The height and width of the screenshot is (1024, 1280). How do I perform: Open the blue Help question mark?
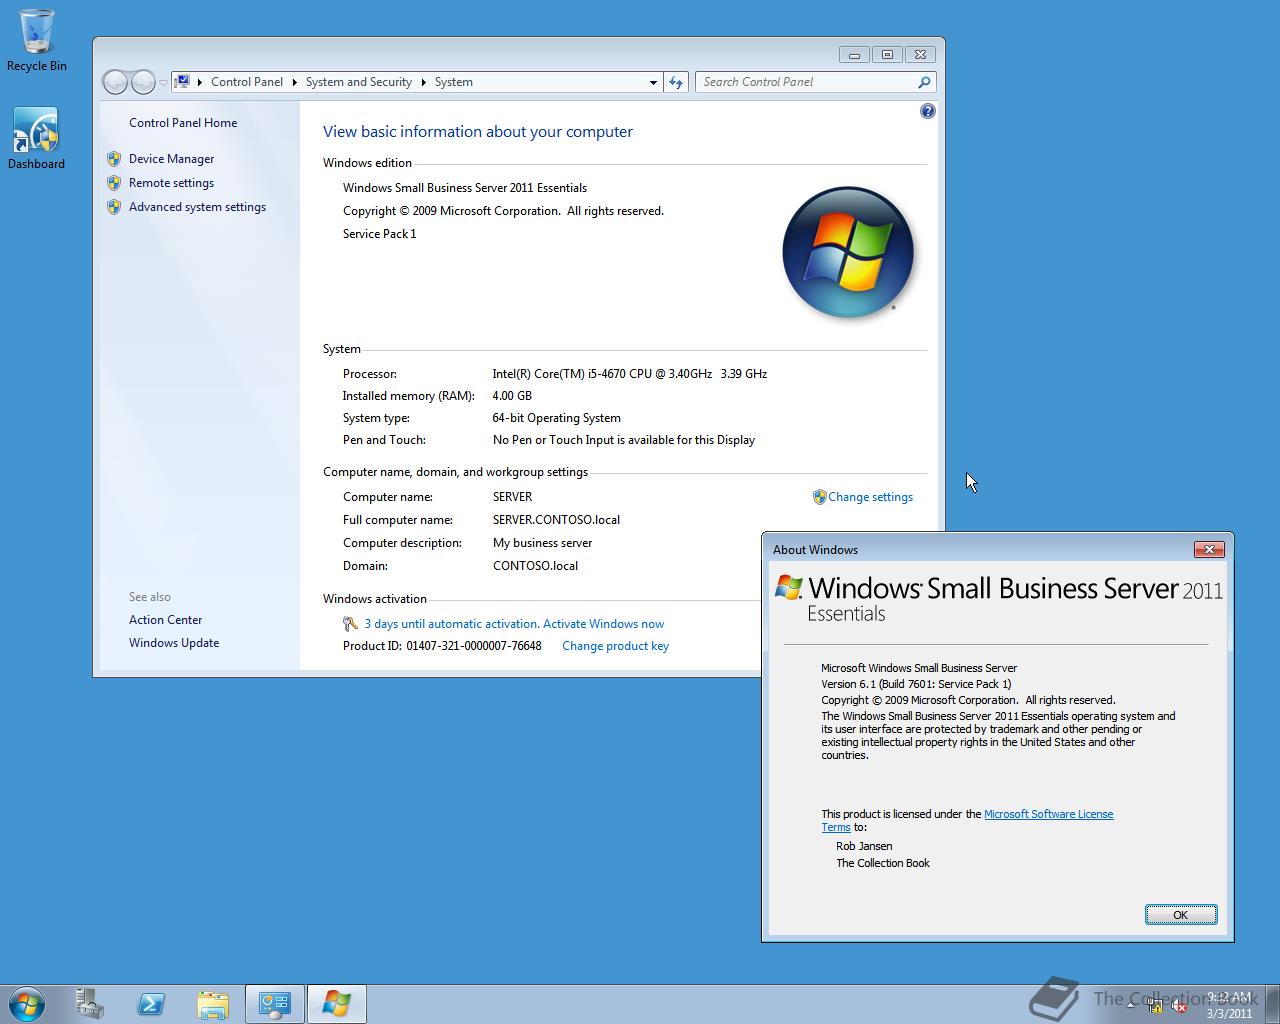pos(927,111)
